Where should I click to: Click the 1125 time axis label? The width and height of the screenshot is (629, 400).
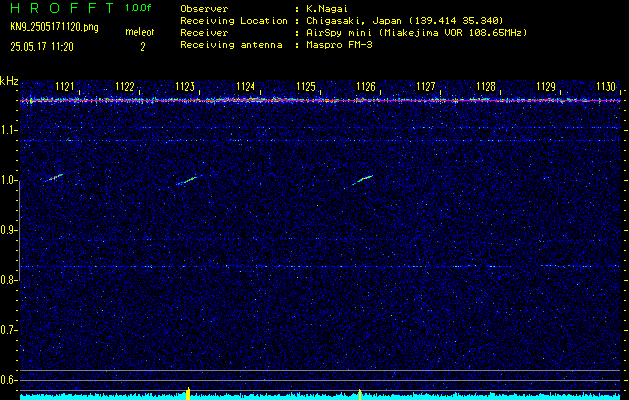point(306,86)
